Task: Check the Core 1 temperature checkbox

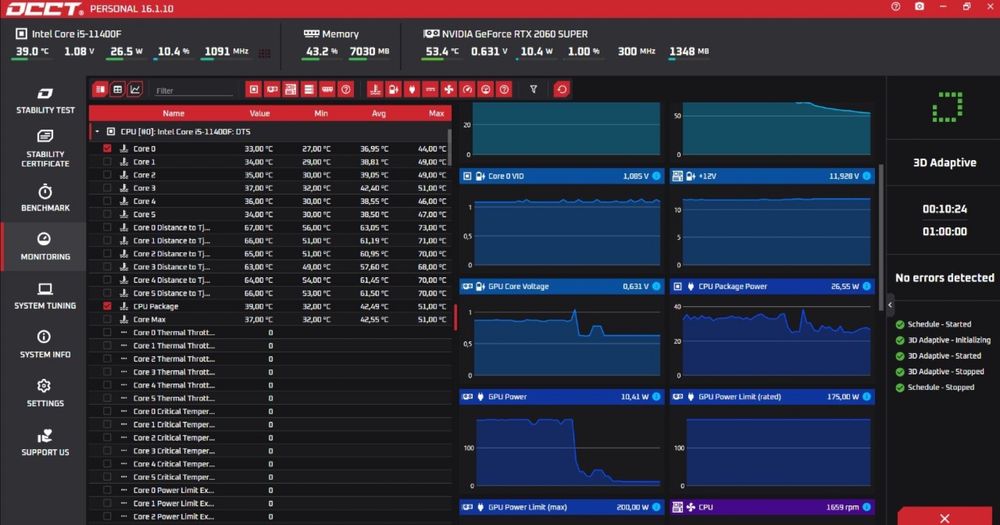Action: 107,162
